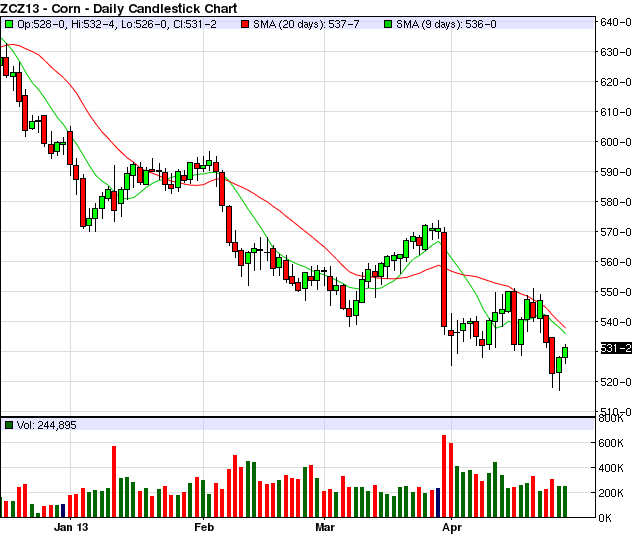The image size is (640, 536).
Task: Click the 600-0 price axis label
Action: (x=616, y=142)
